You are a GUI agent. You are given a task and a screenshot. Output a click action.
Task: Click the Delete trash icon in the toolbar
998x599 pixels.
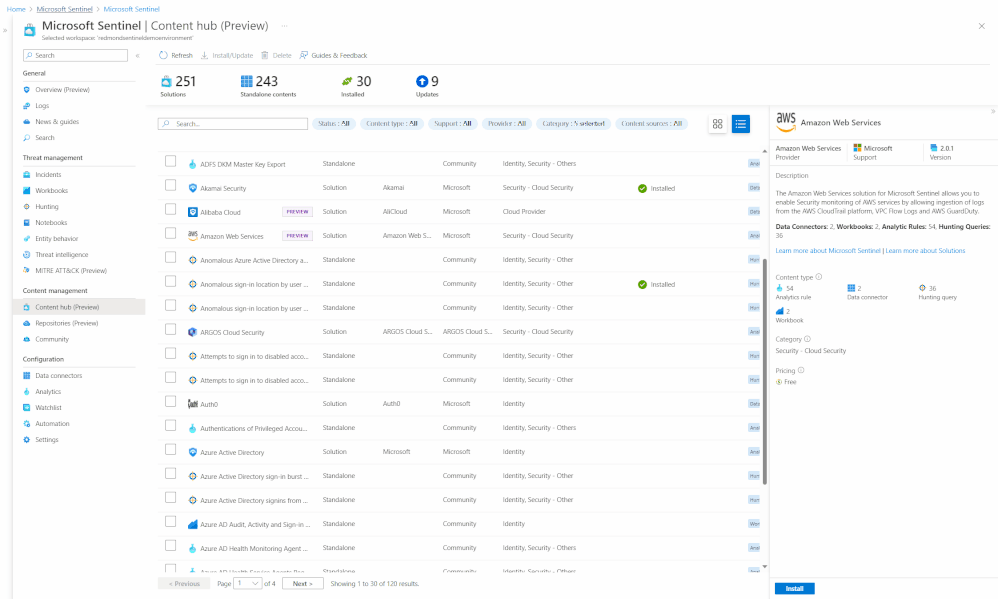[265, 55]
